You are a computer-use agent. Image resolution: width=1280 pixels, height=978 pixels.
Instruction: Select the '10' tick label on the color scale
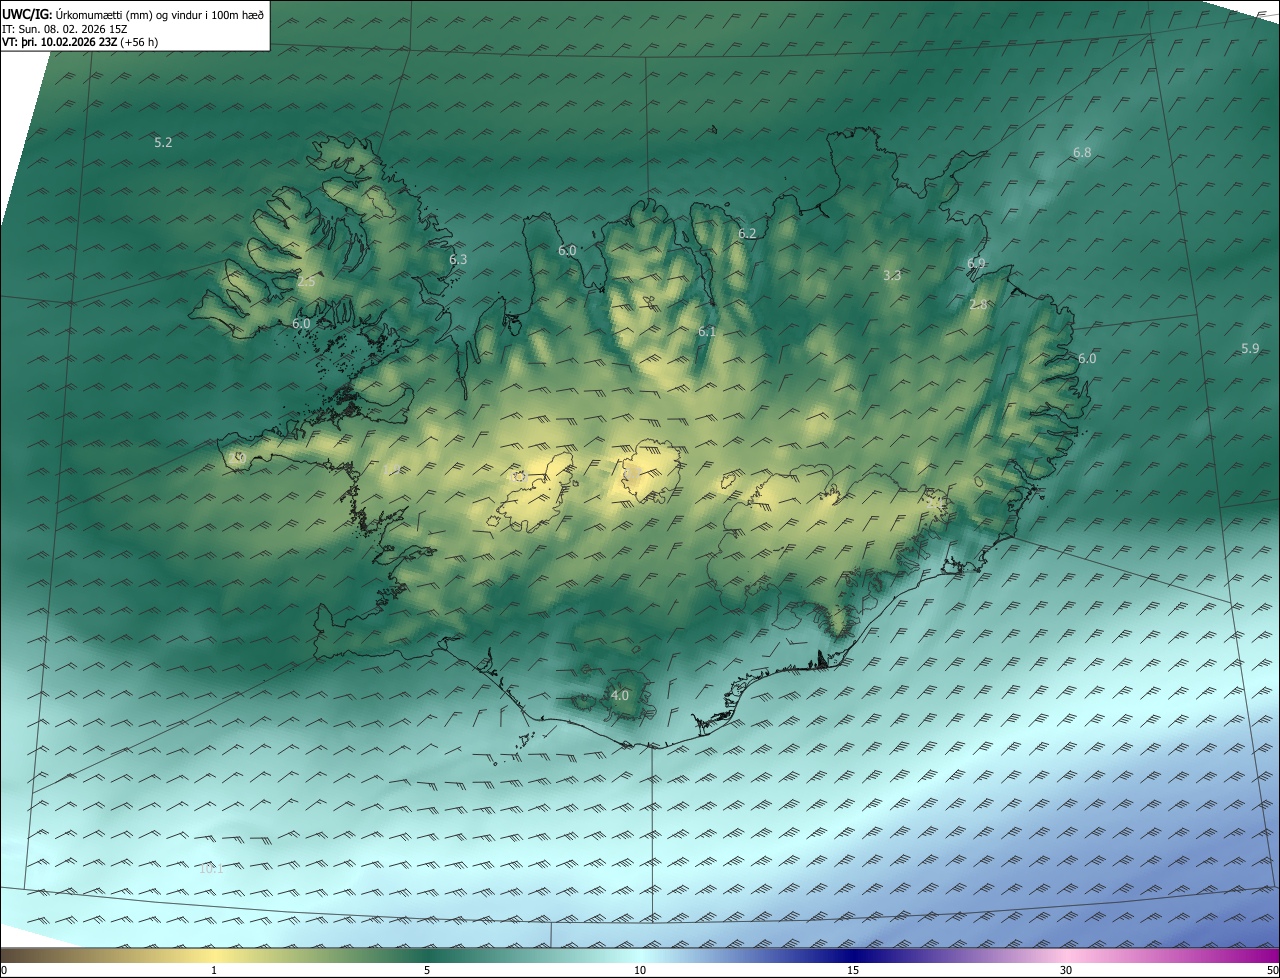640,970
